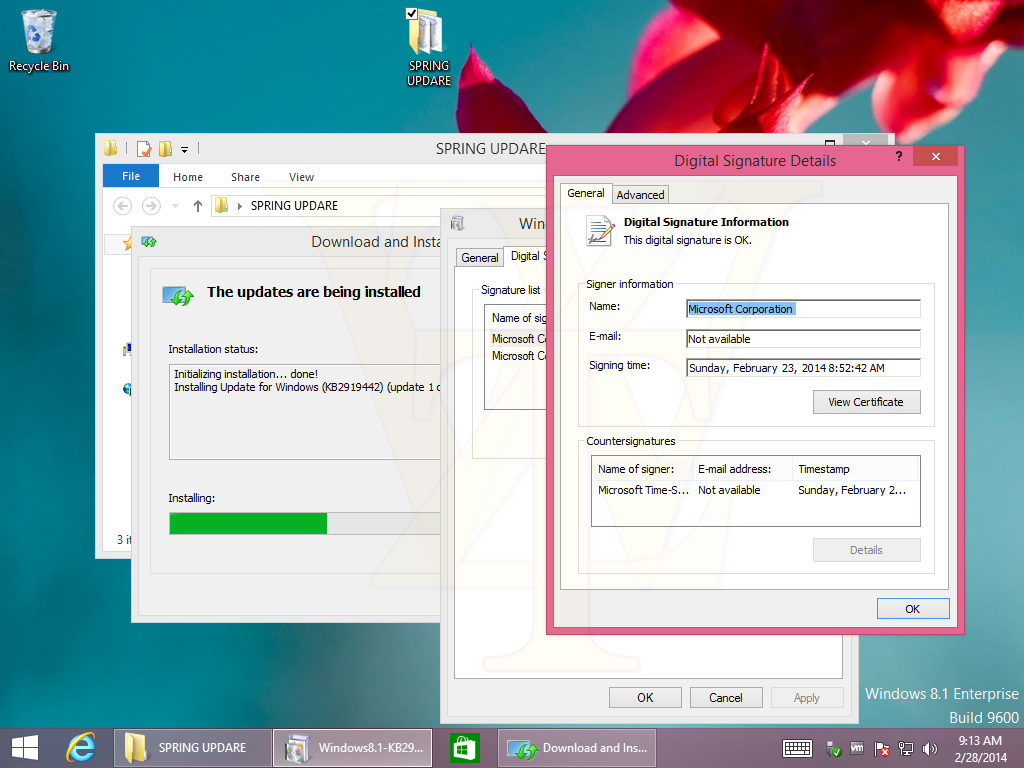Click OK in the properties window
The height and width of the screenshot is (768, 1024).
tap(645, 697)
